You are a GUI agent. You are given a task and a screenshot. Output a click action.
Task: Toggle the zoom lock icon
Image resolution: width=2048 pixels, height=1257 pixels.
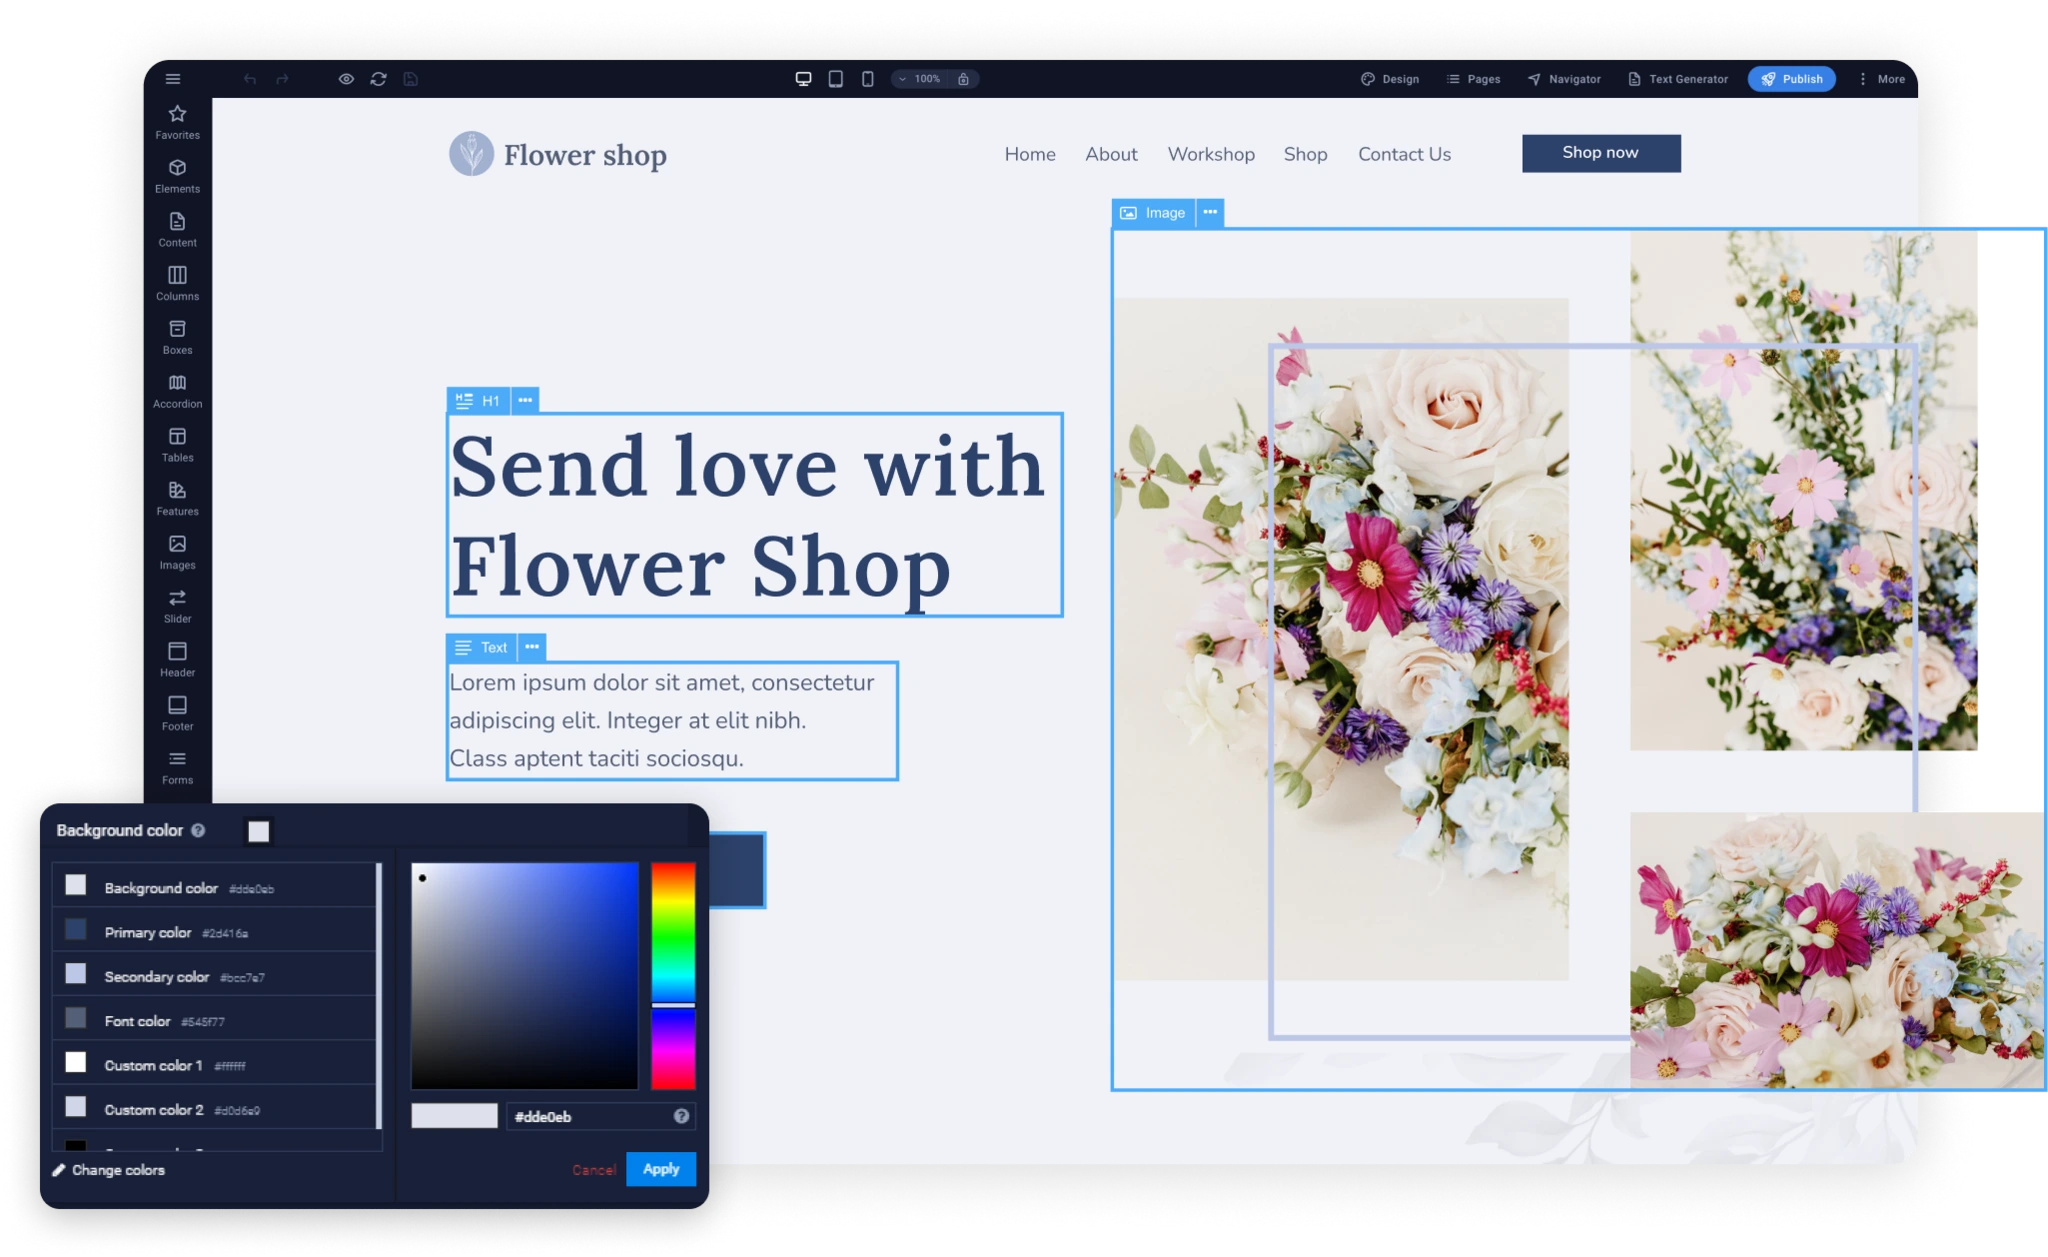coord(963,79)
